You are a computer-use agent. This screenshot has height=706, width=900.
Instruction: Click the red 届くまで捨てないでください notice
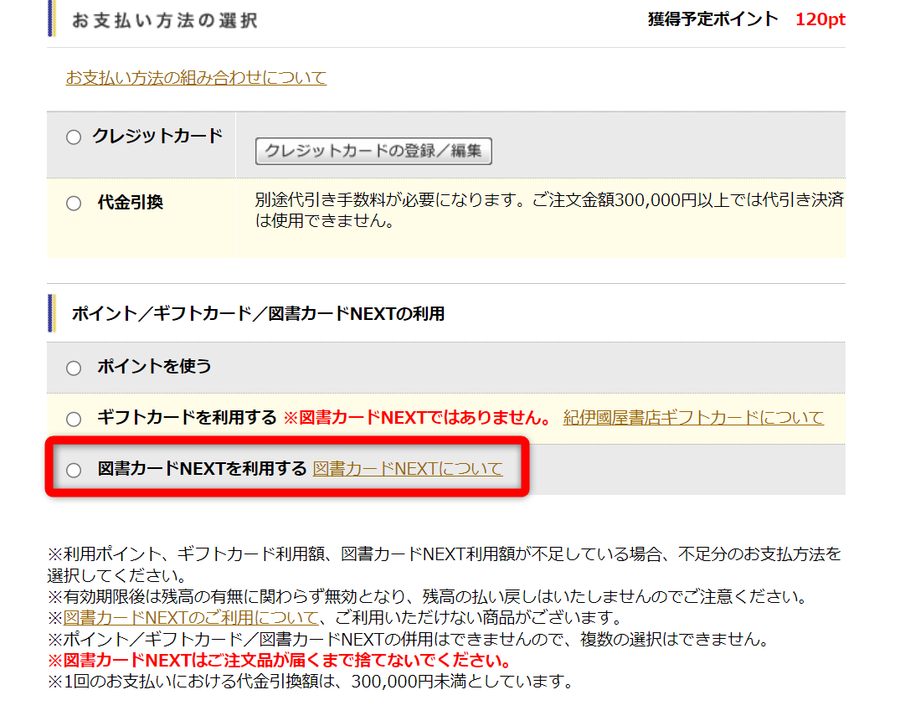click(279, 660)
